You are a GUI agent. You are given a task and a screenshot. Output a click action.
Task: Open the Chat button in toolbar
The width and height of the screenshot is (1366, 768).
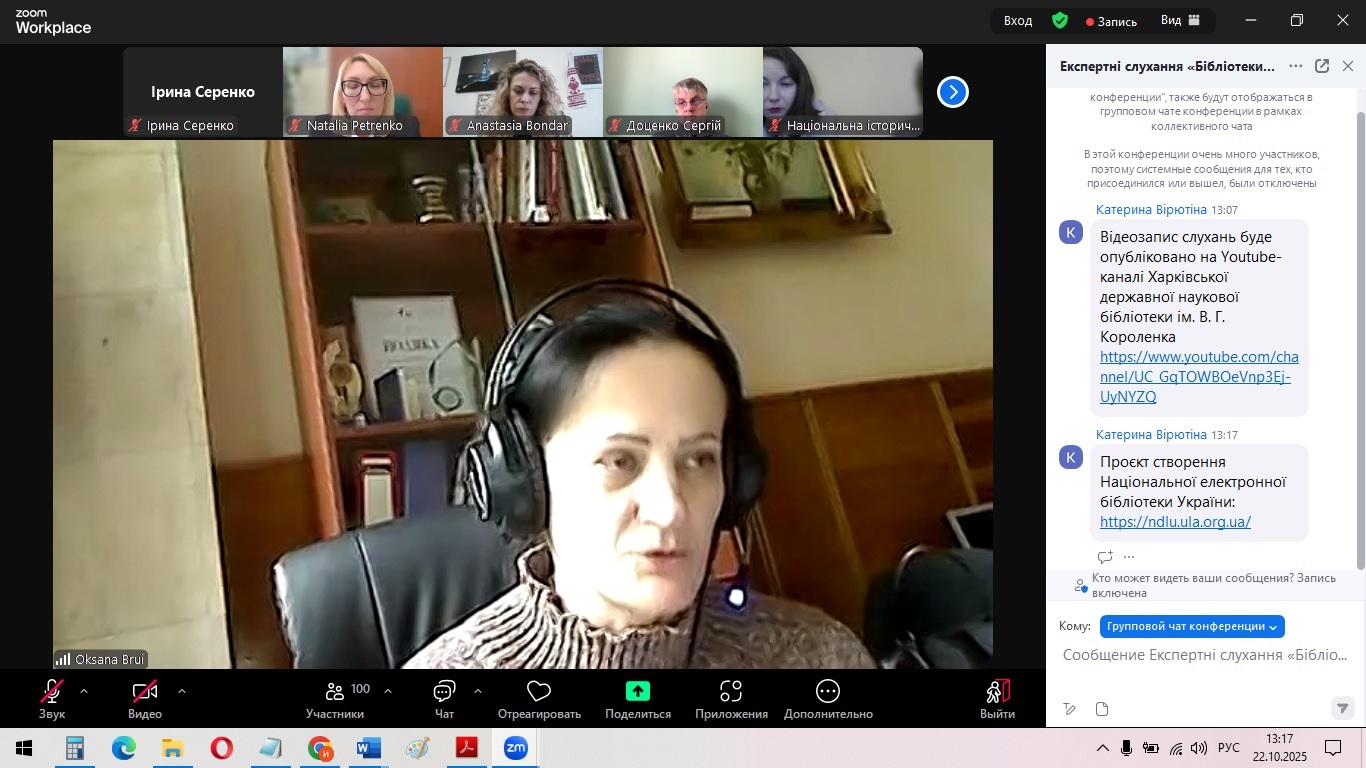pyautogui.click(x=444, y=692)
